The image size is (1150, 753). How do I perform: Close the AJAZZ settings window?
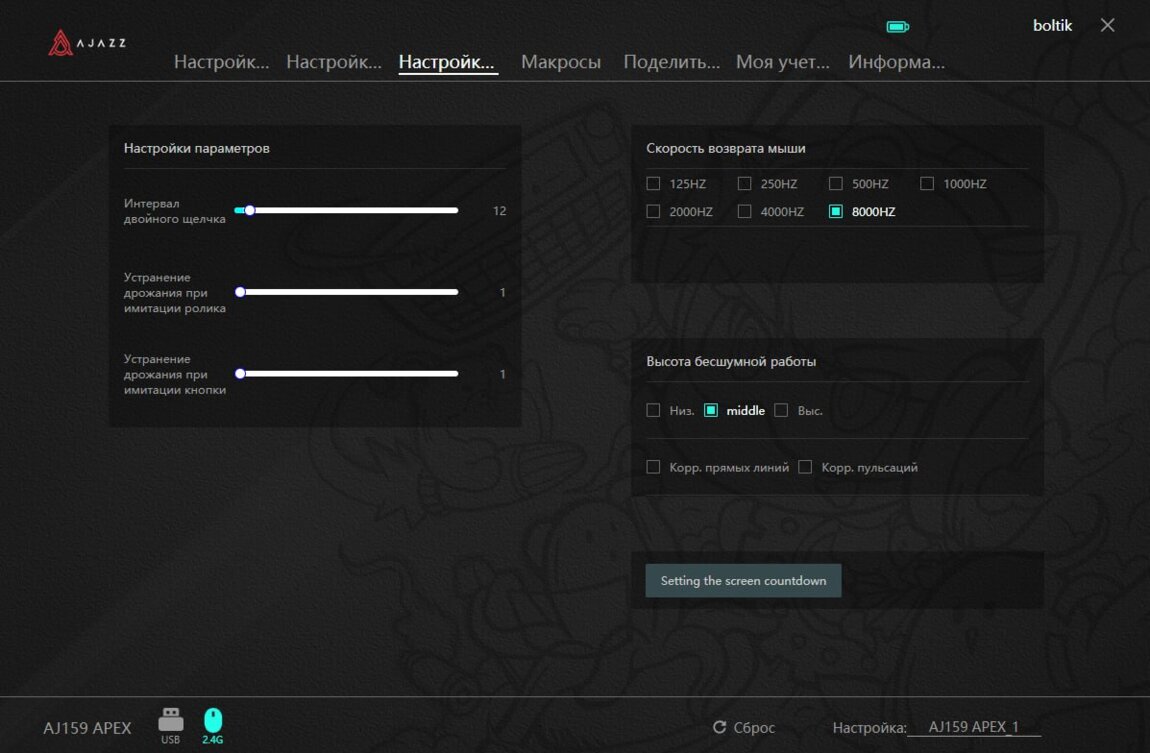pos(1107,26)
